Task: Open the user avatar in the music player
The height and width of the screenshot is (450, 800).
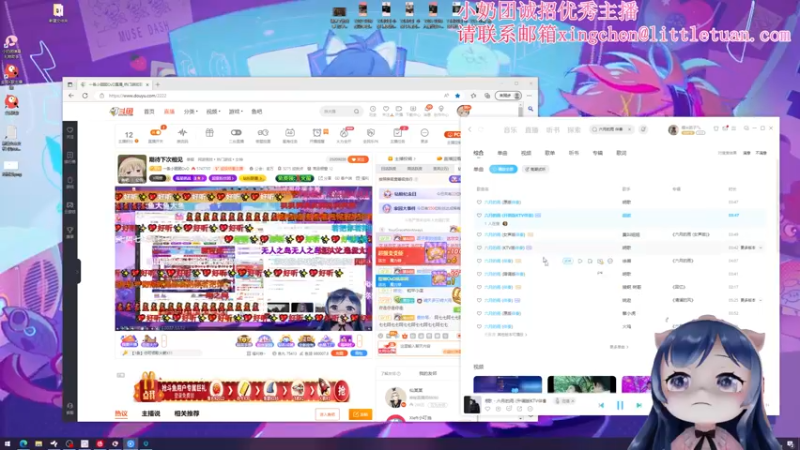Action: (673, 130)
